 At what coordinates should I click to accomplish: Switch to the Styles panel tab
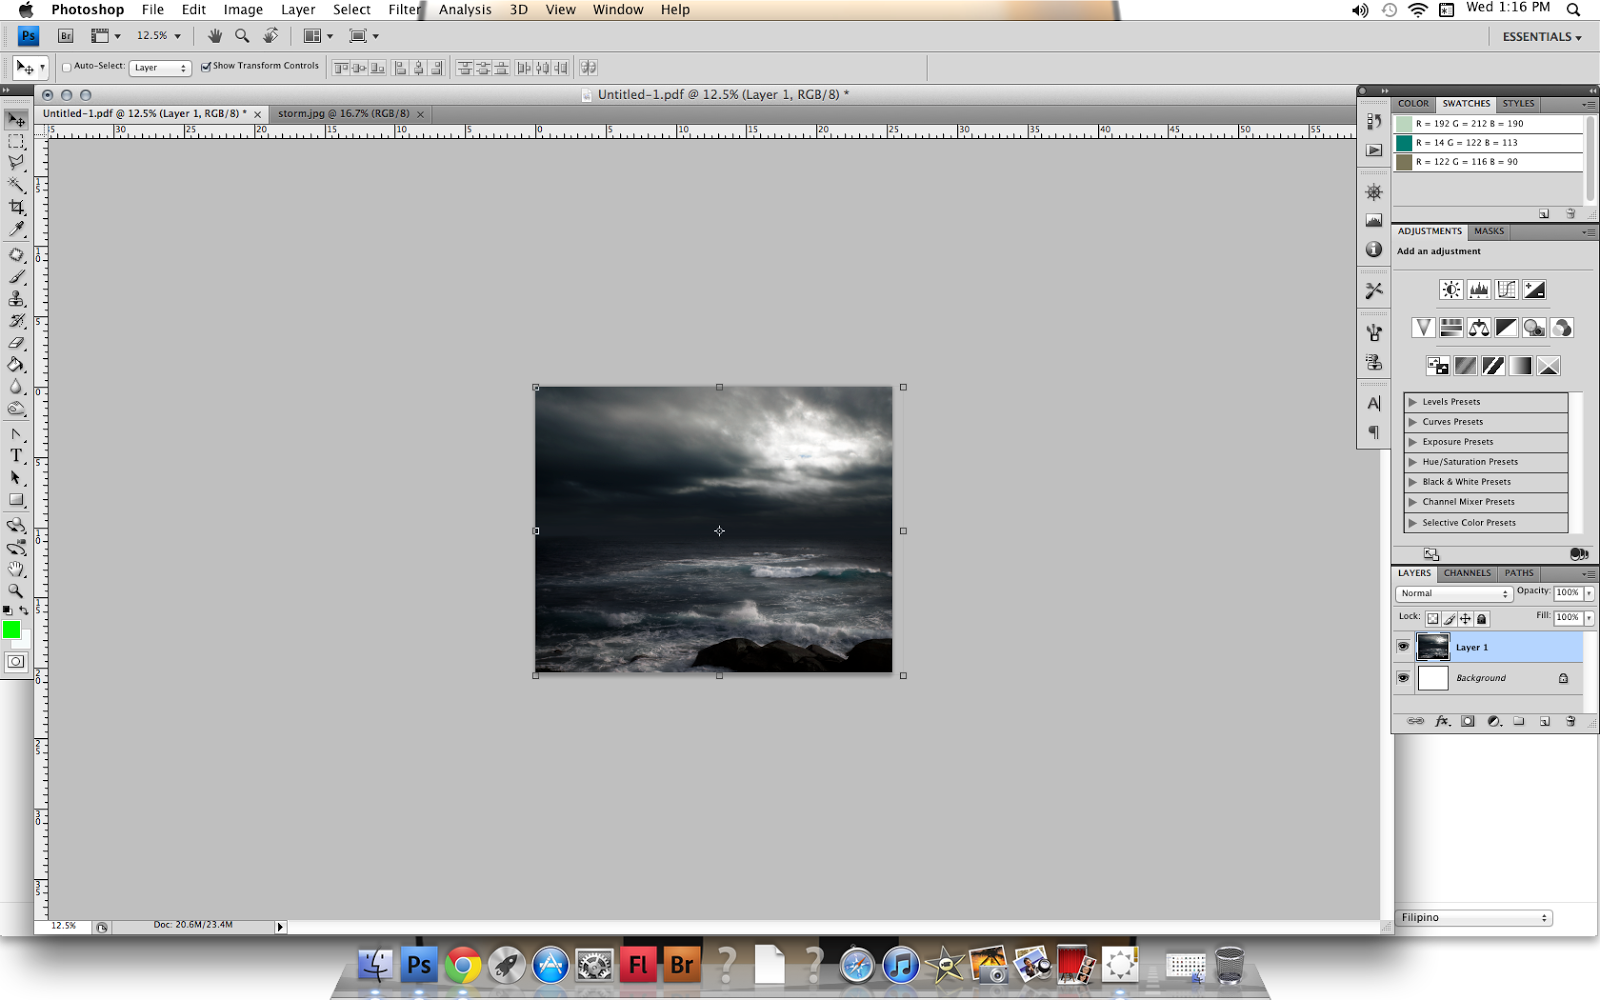pos(1518,104)
